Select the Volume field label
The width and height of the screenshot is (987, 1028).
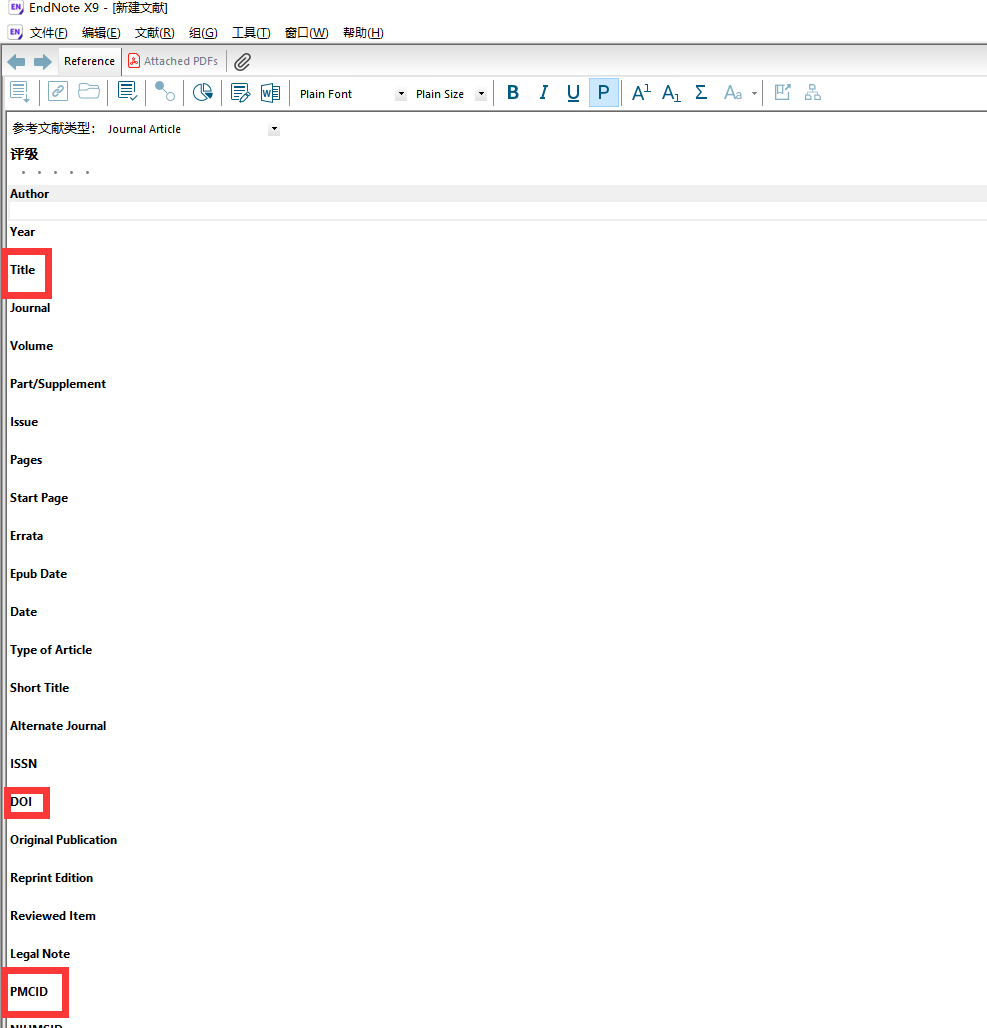pyautogui.click(x=31, y=346)
